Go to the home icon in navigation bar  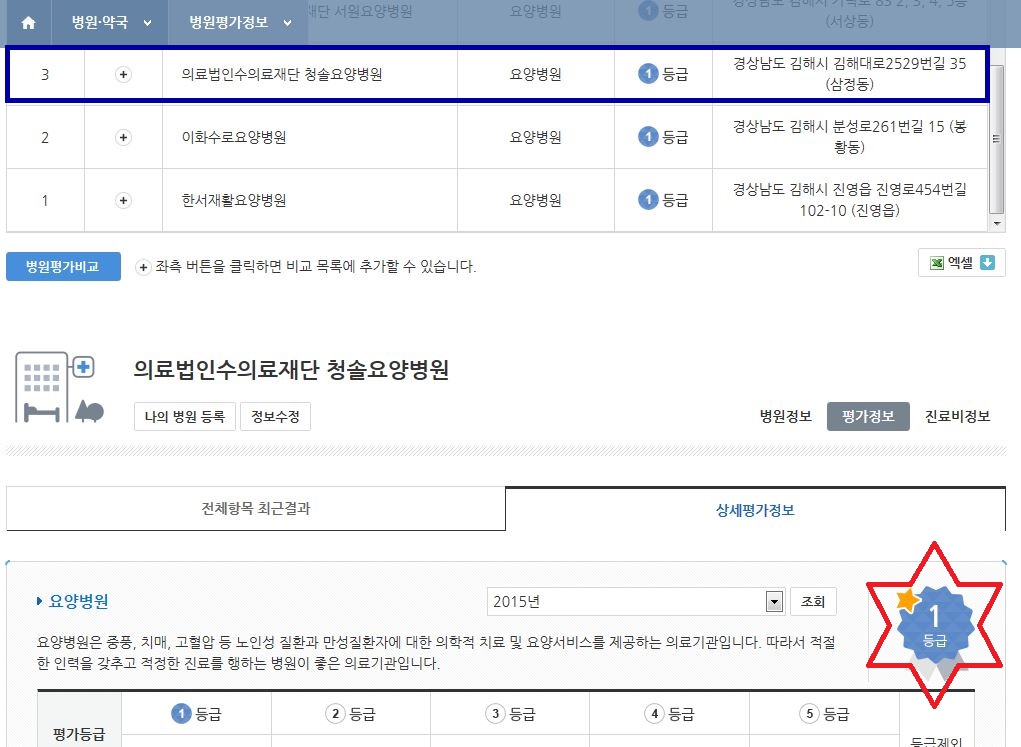[x=28, y=23]
